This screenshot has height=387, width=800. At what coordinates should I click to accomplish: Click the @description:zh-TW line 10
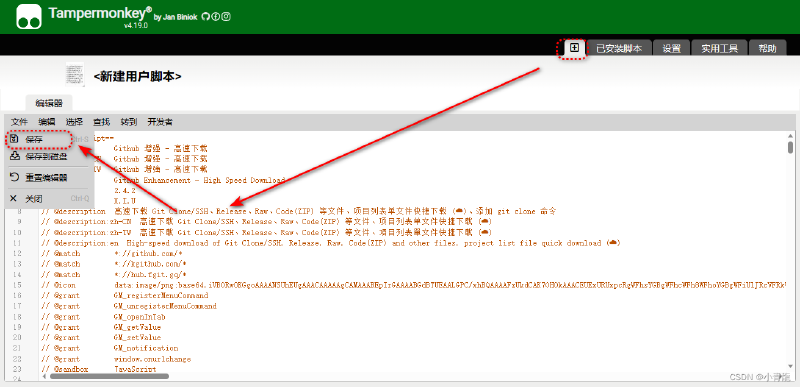point(266,233)
